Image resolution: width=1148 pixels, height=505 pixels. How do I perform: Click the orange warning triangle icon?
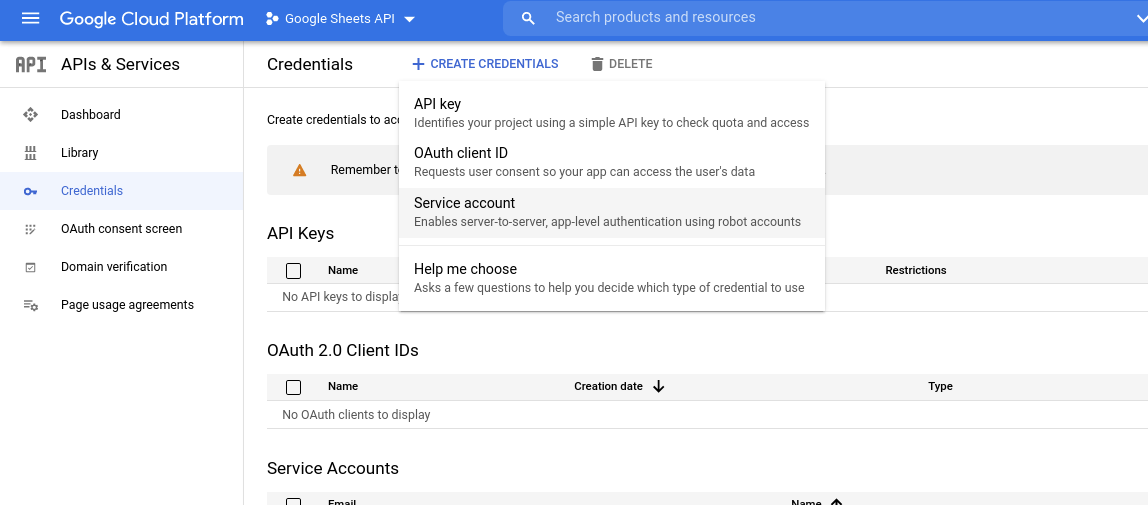point(299,170)
